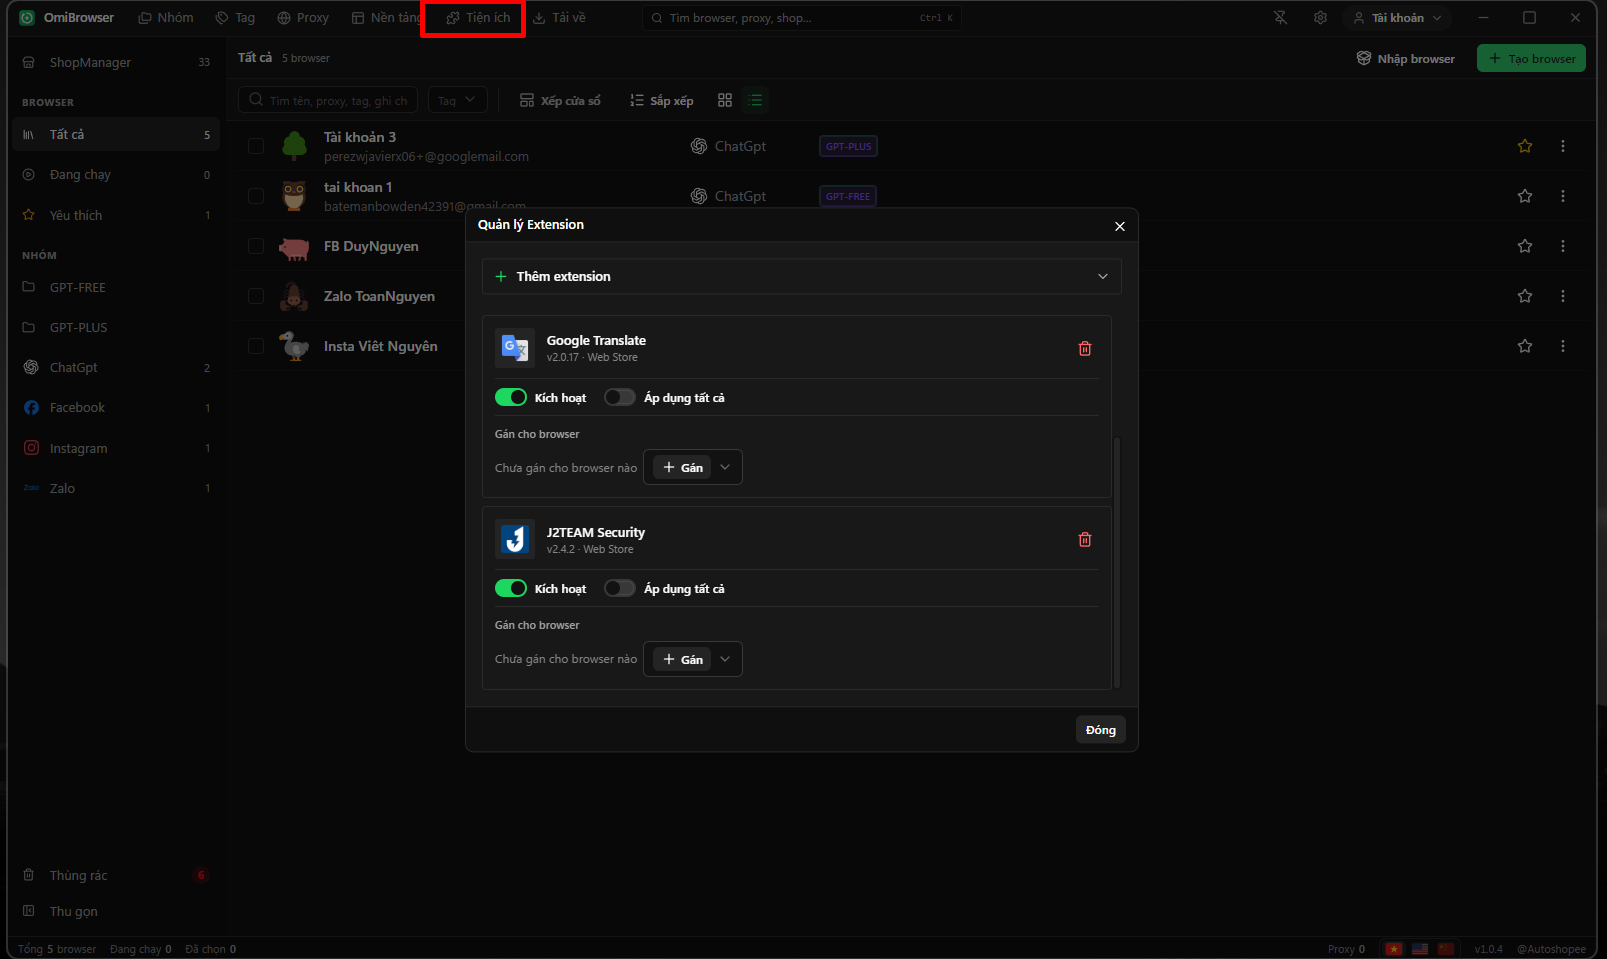Viewport: 1607px width, 959px height.
Task: Toggle Kích hoạt for Google Translate
Action: click(x=511, y=397)
